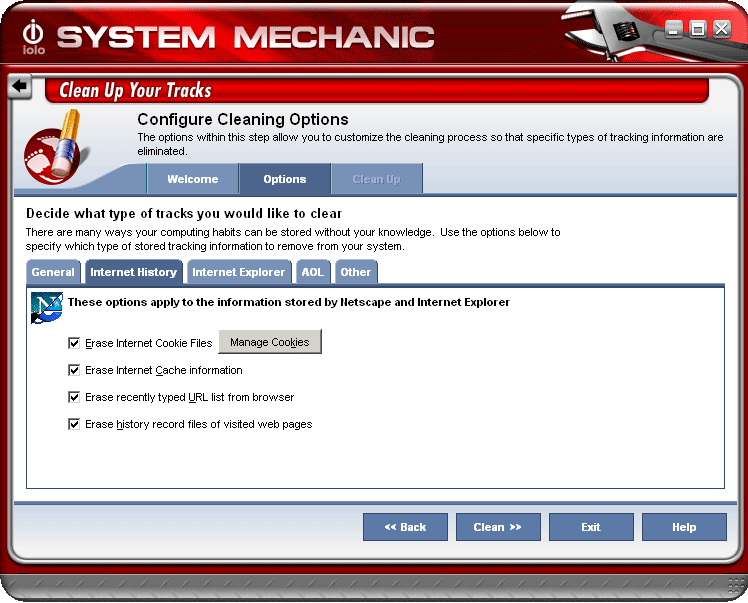Toggle Erase recently typed URL list checkbox
The width and height of the screenshot is (748, 603).
[x=74, y=397]
